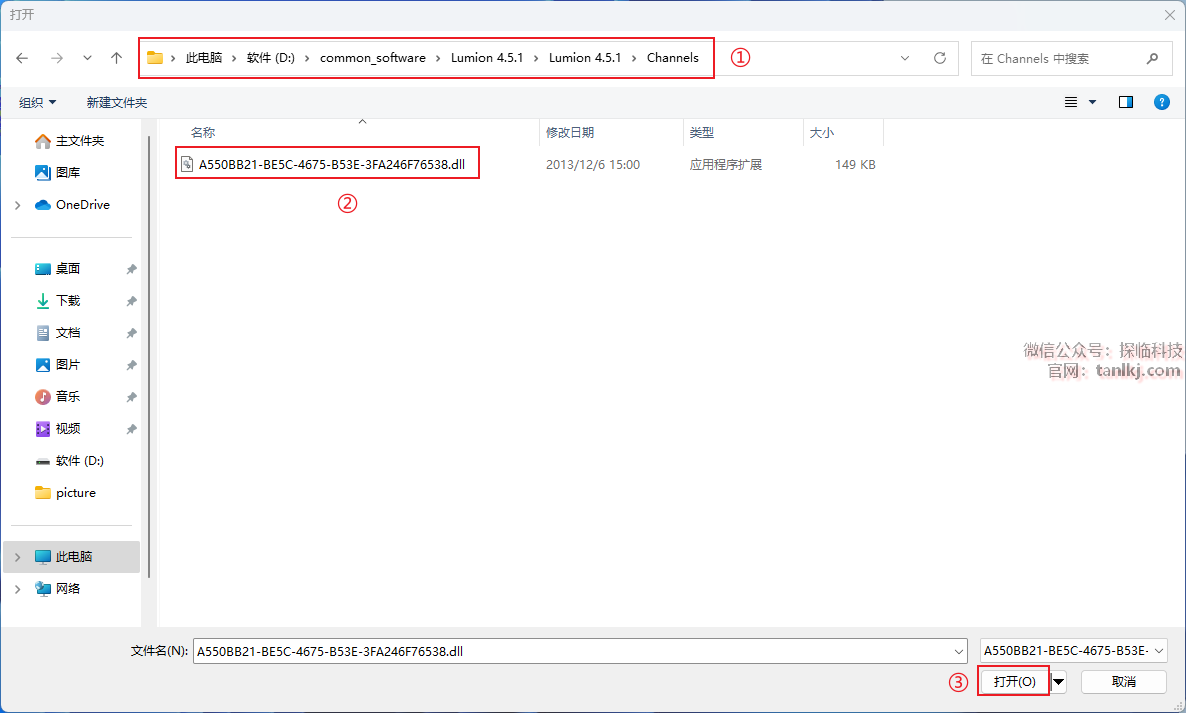Click the pin icon beside 图片
The height and width of the screenshot is (713, 1186).
click(x=132, y=365)
